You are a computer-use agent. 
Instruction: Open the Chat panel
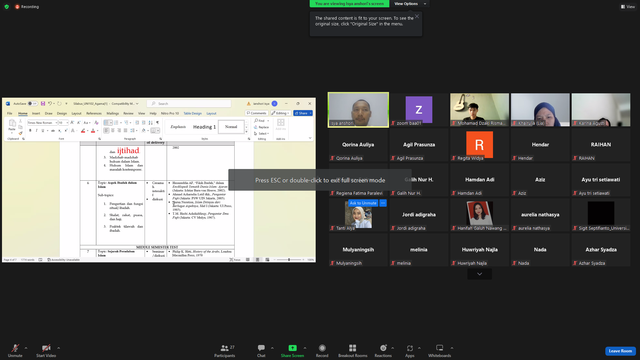(x=261, y=350)
